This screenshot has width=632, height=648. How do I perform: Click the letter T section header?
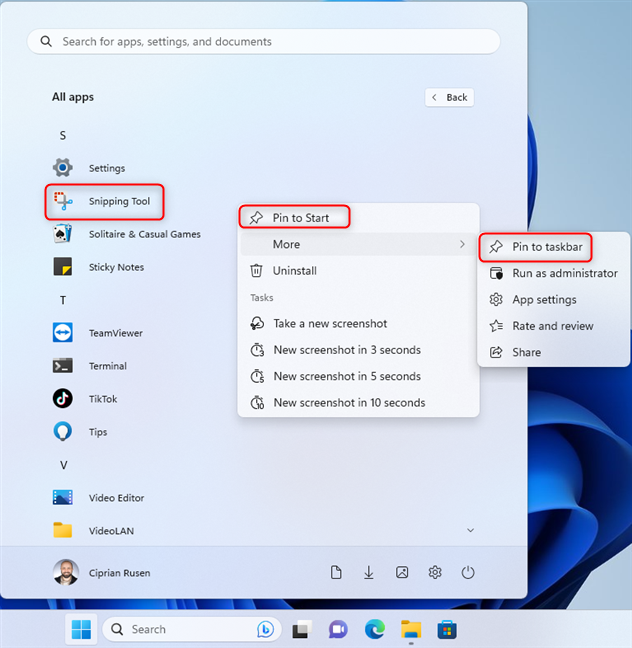(x=63, y=300)
